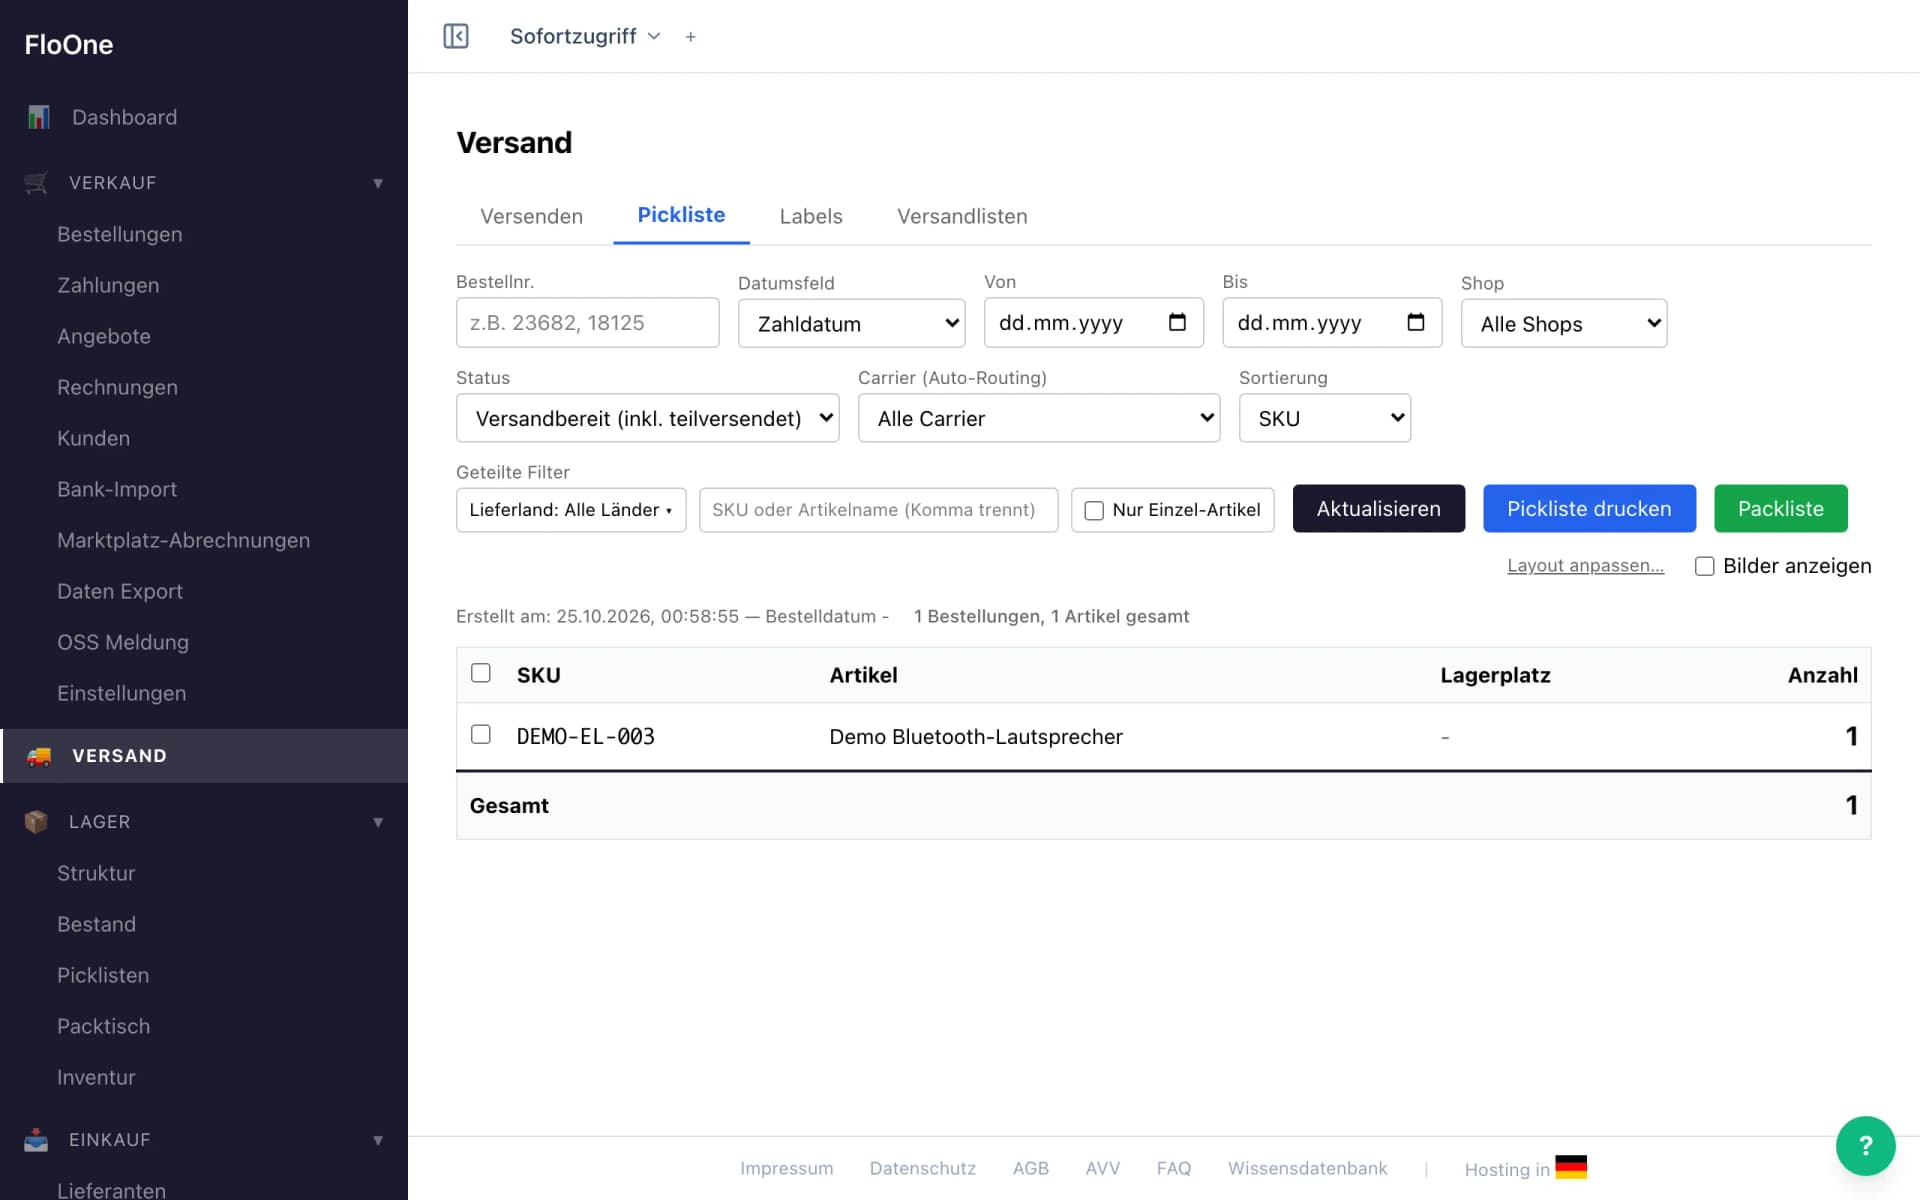Click the Bestellnr. input field
The height and width of the screenshot is (1200, 1920).
(587, 322)
